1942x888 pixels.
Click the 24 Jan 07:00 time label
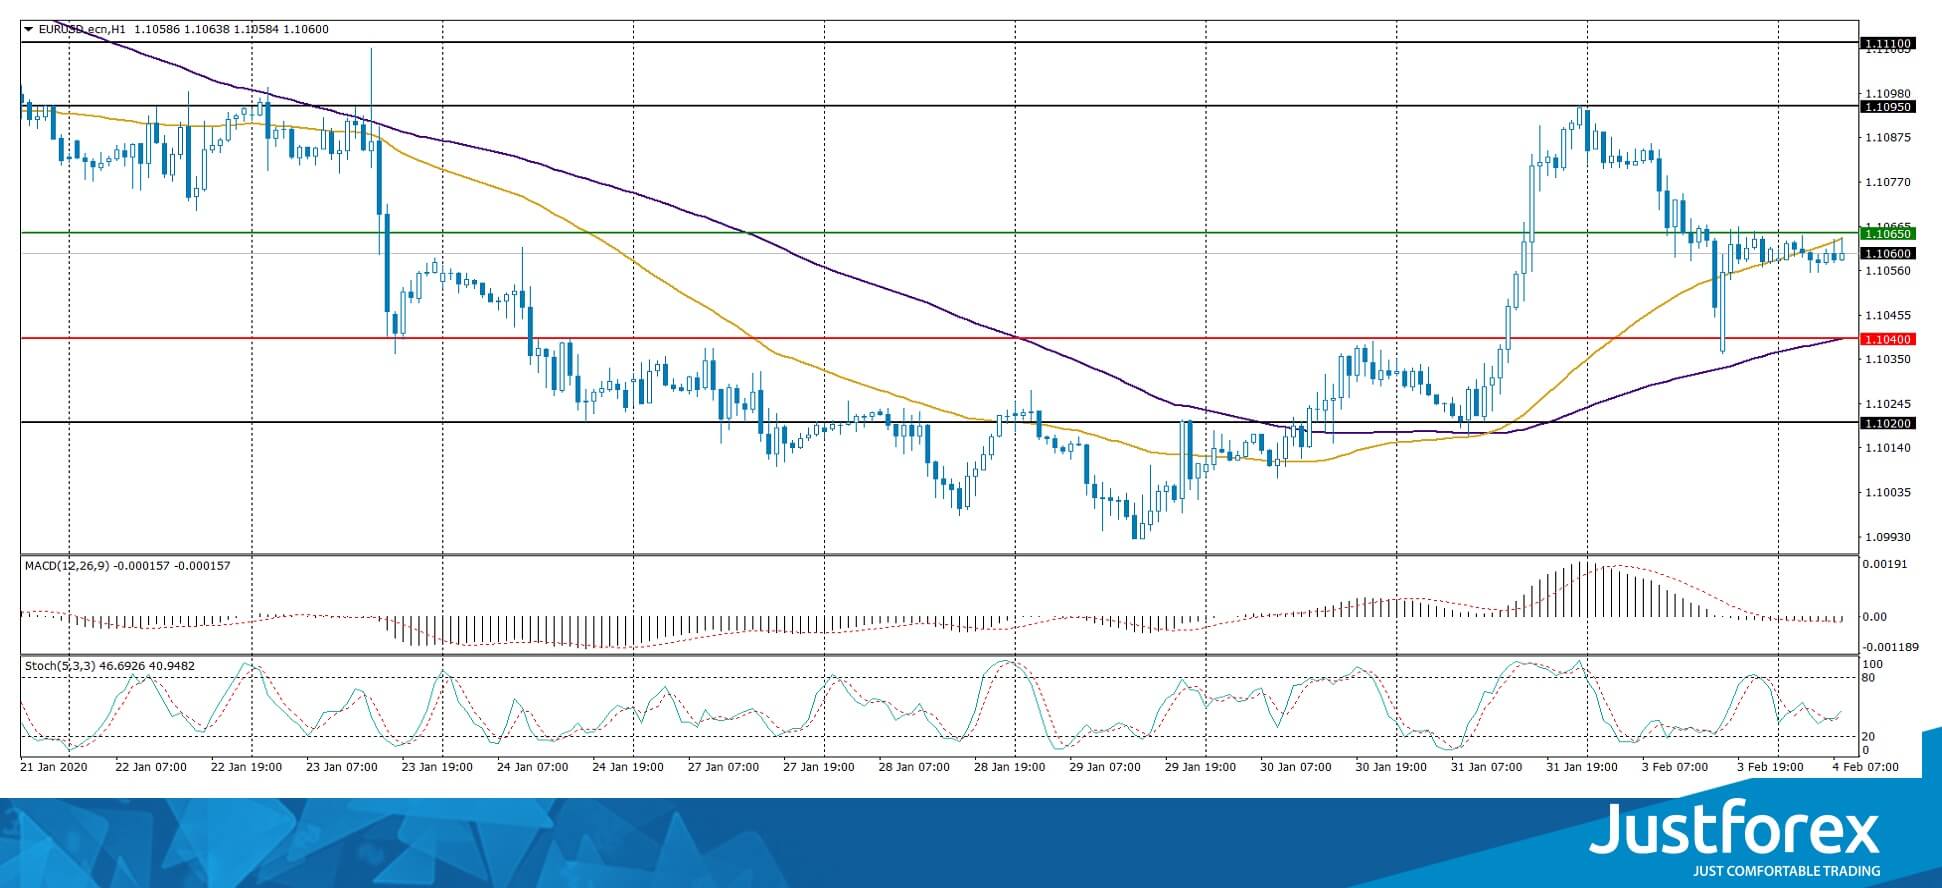point(533,767)
